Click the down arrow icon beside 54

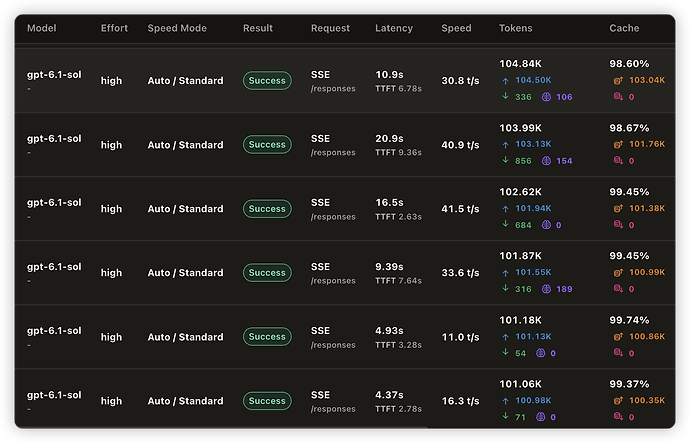click(x=505, y=352)
